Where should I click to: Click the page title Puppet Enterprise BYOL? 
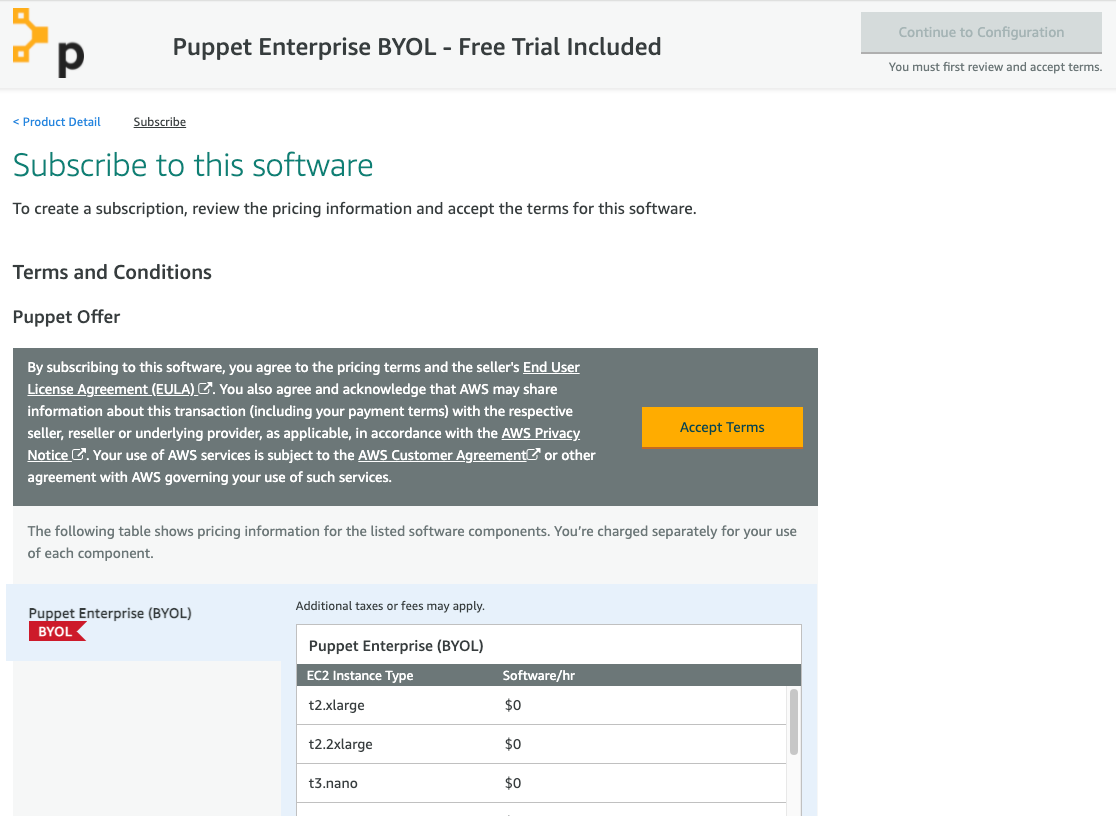(x=417, y=47)
